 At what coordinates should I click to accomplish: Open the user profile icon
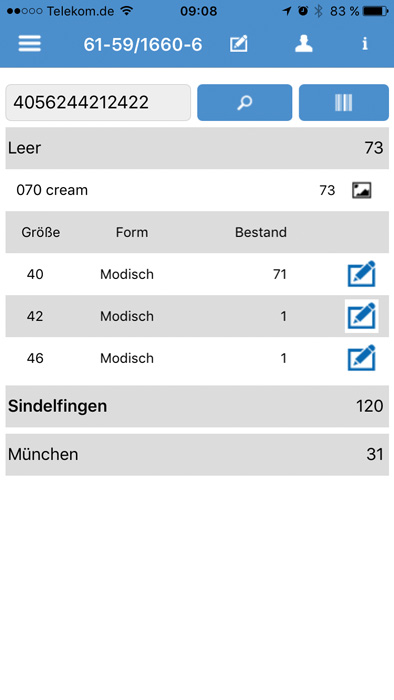[x=304, y=44]
